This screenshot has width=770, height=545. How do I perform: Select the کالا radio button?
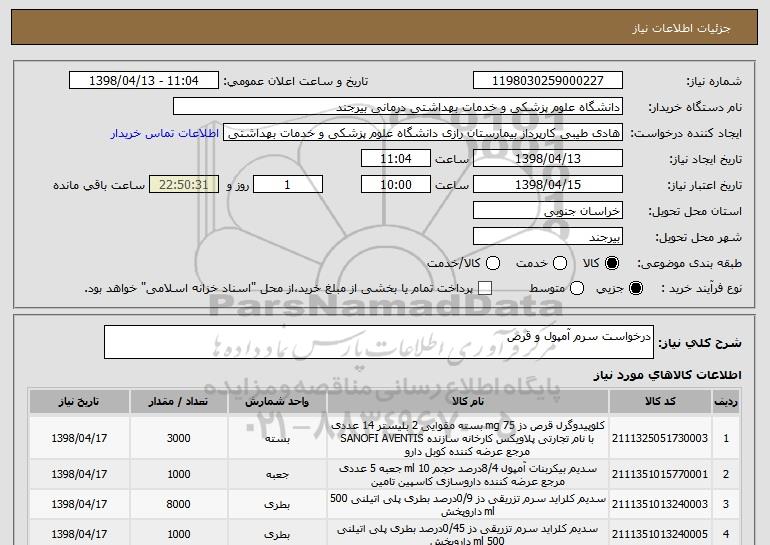(x=612, y=263)
